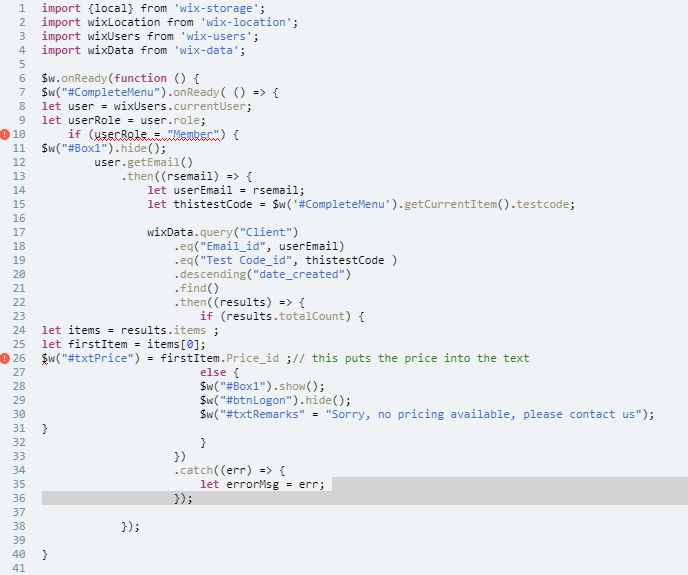
Task: Click userEmail variable on line 14
Action: click(x=203, y=190)
